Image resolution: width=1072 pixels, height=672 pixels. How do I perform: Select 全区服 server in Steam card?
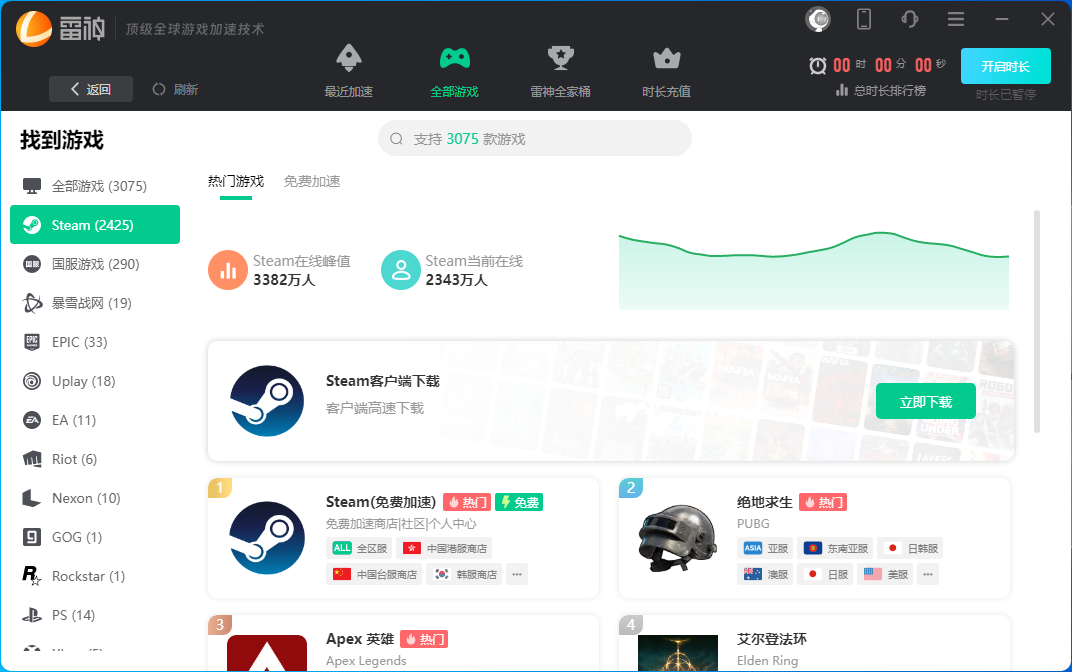point(361,548)
